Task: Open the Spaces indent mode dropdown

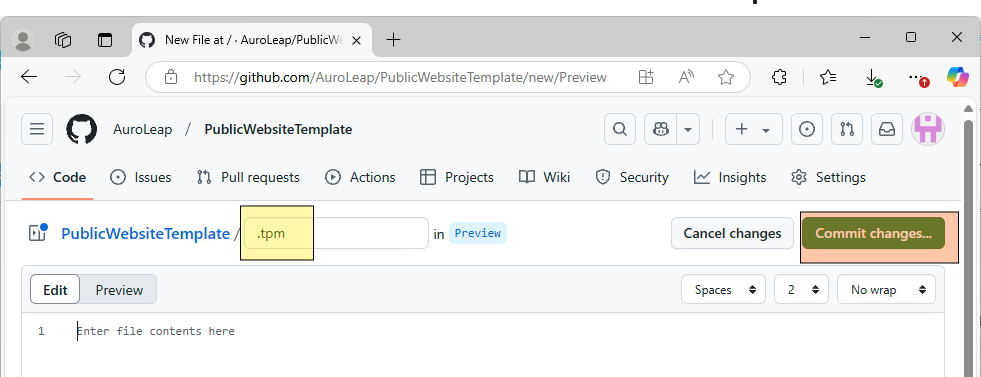Action: click(x=723, y=289)
